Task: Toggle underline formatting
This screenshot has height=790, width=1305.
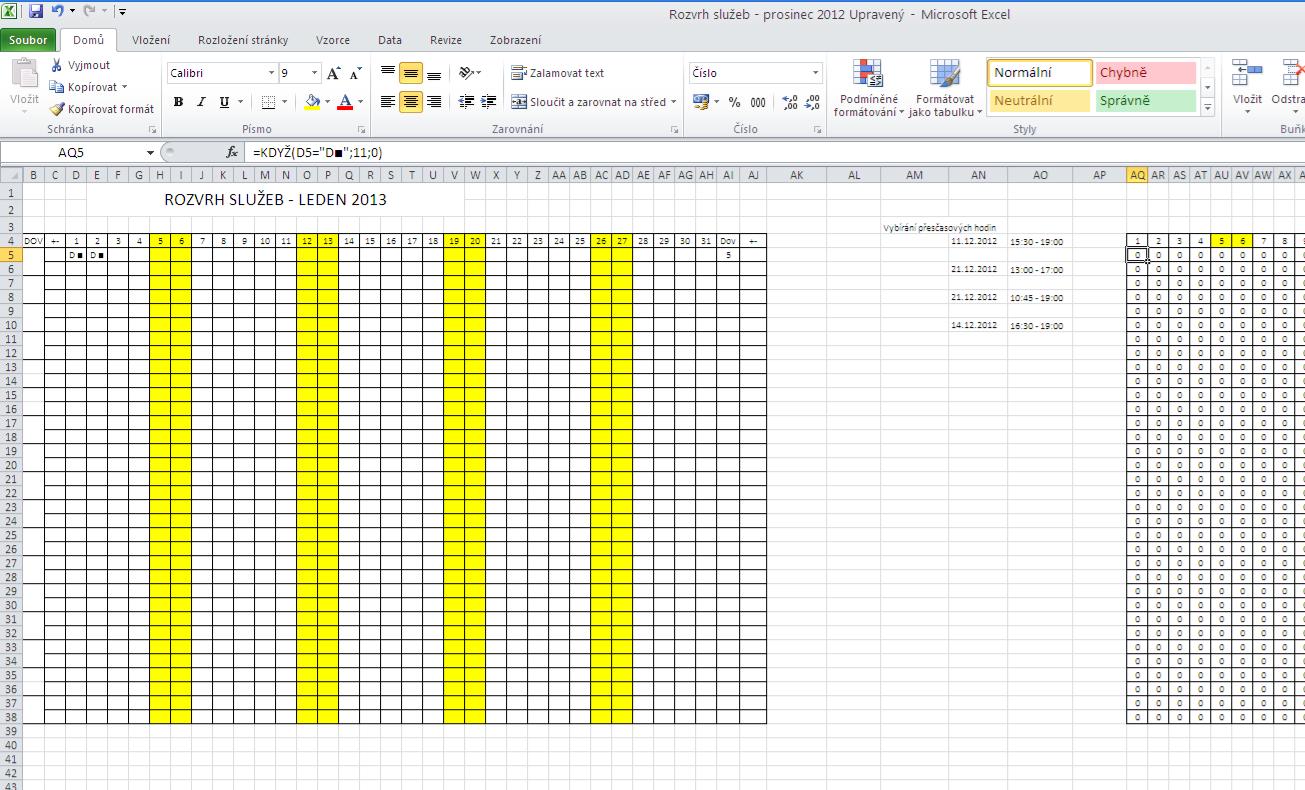Action: pyautogui.click(x=224, y=102)
